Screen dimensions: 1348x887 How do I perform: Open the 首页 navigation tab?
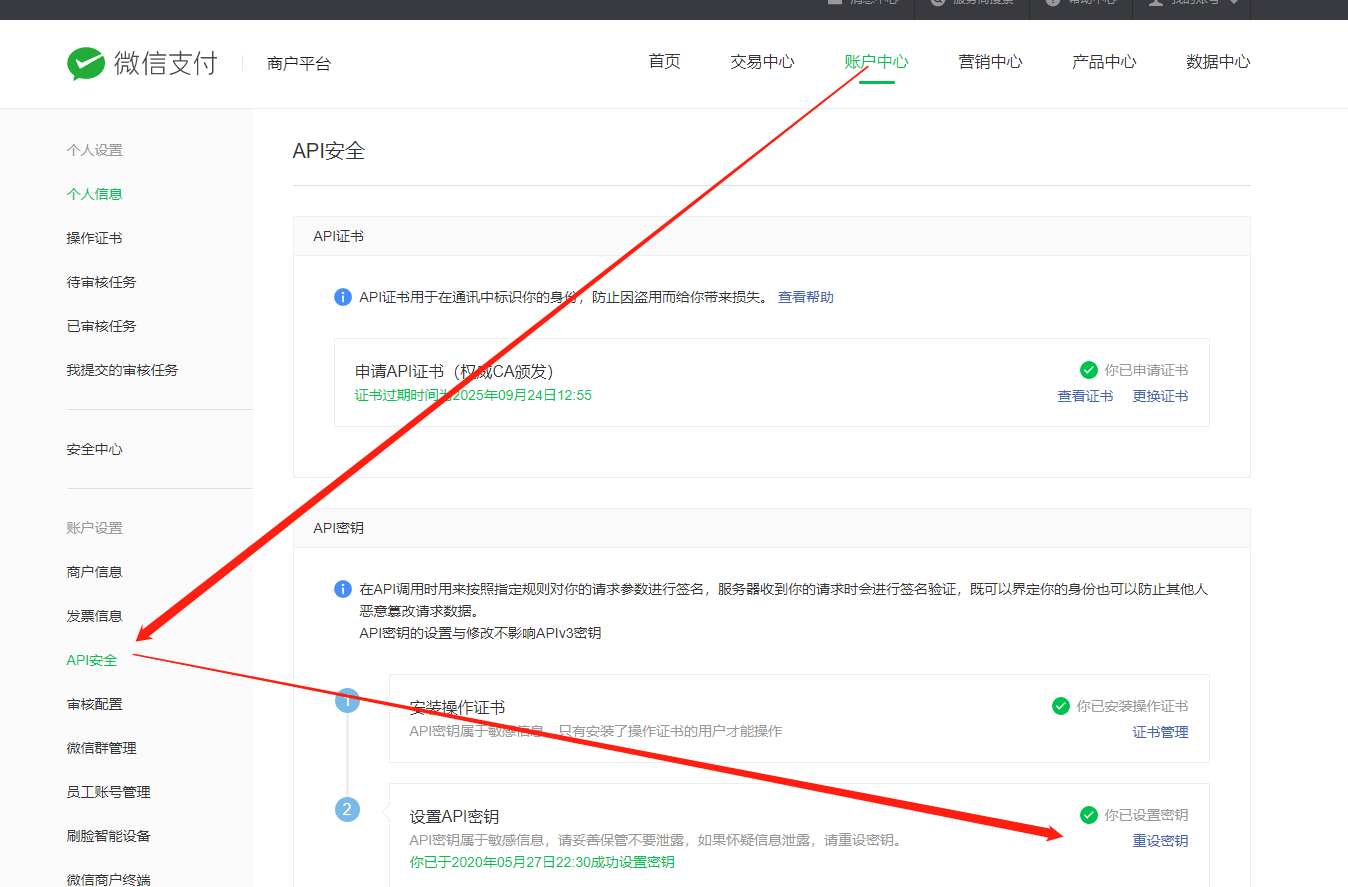tap(664, 62)
